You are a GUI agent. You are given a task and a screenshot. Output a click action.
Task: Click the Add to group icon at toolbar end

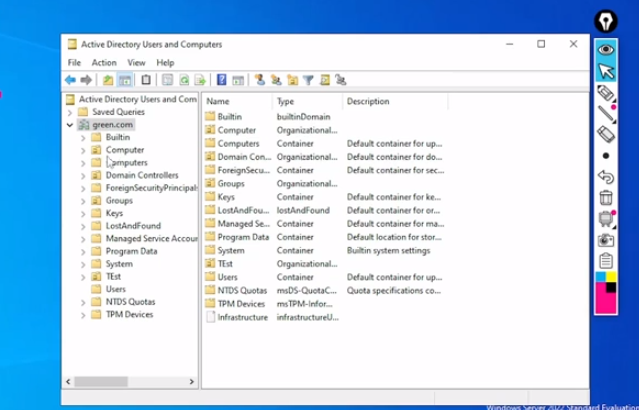(x=341, y=79)
